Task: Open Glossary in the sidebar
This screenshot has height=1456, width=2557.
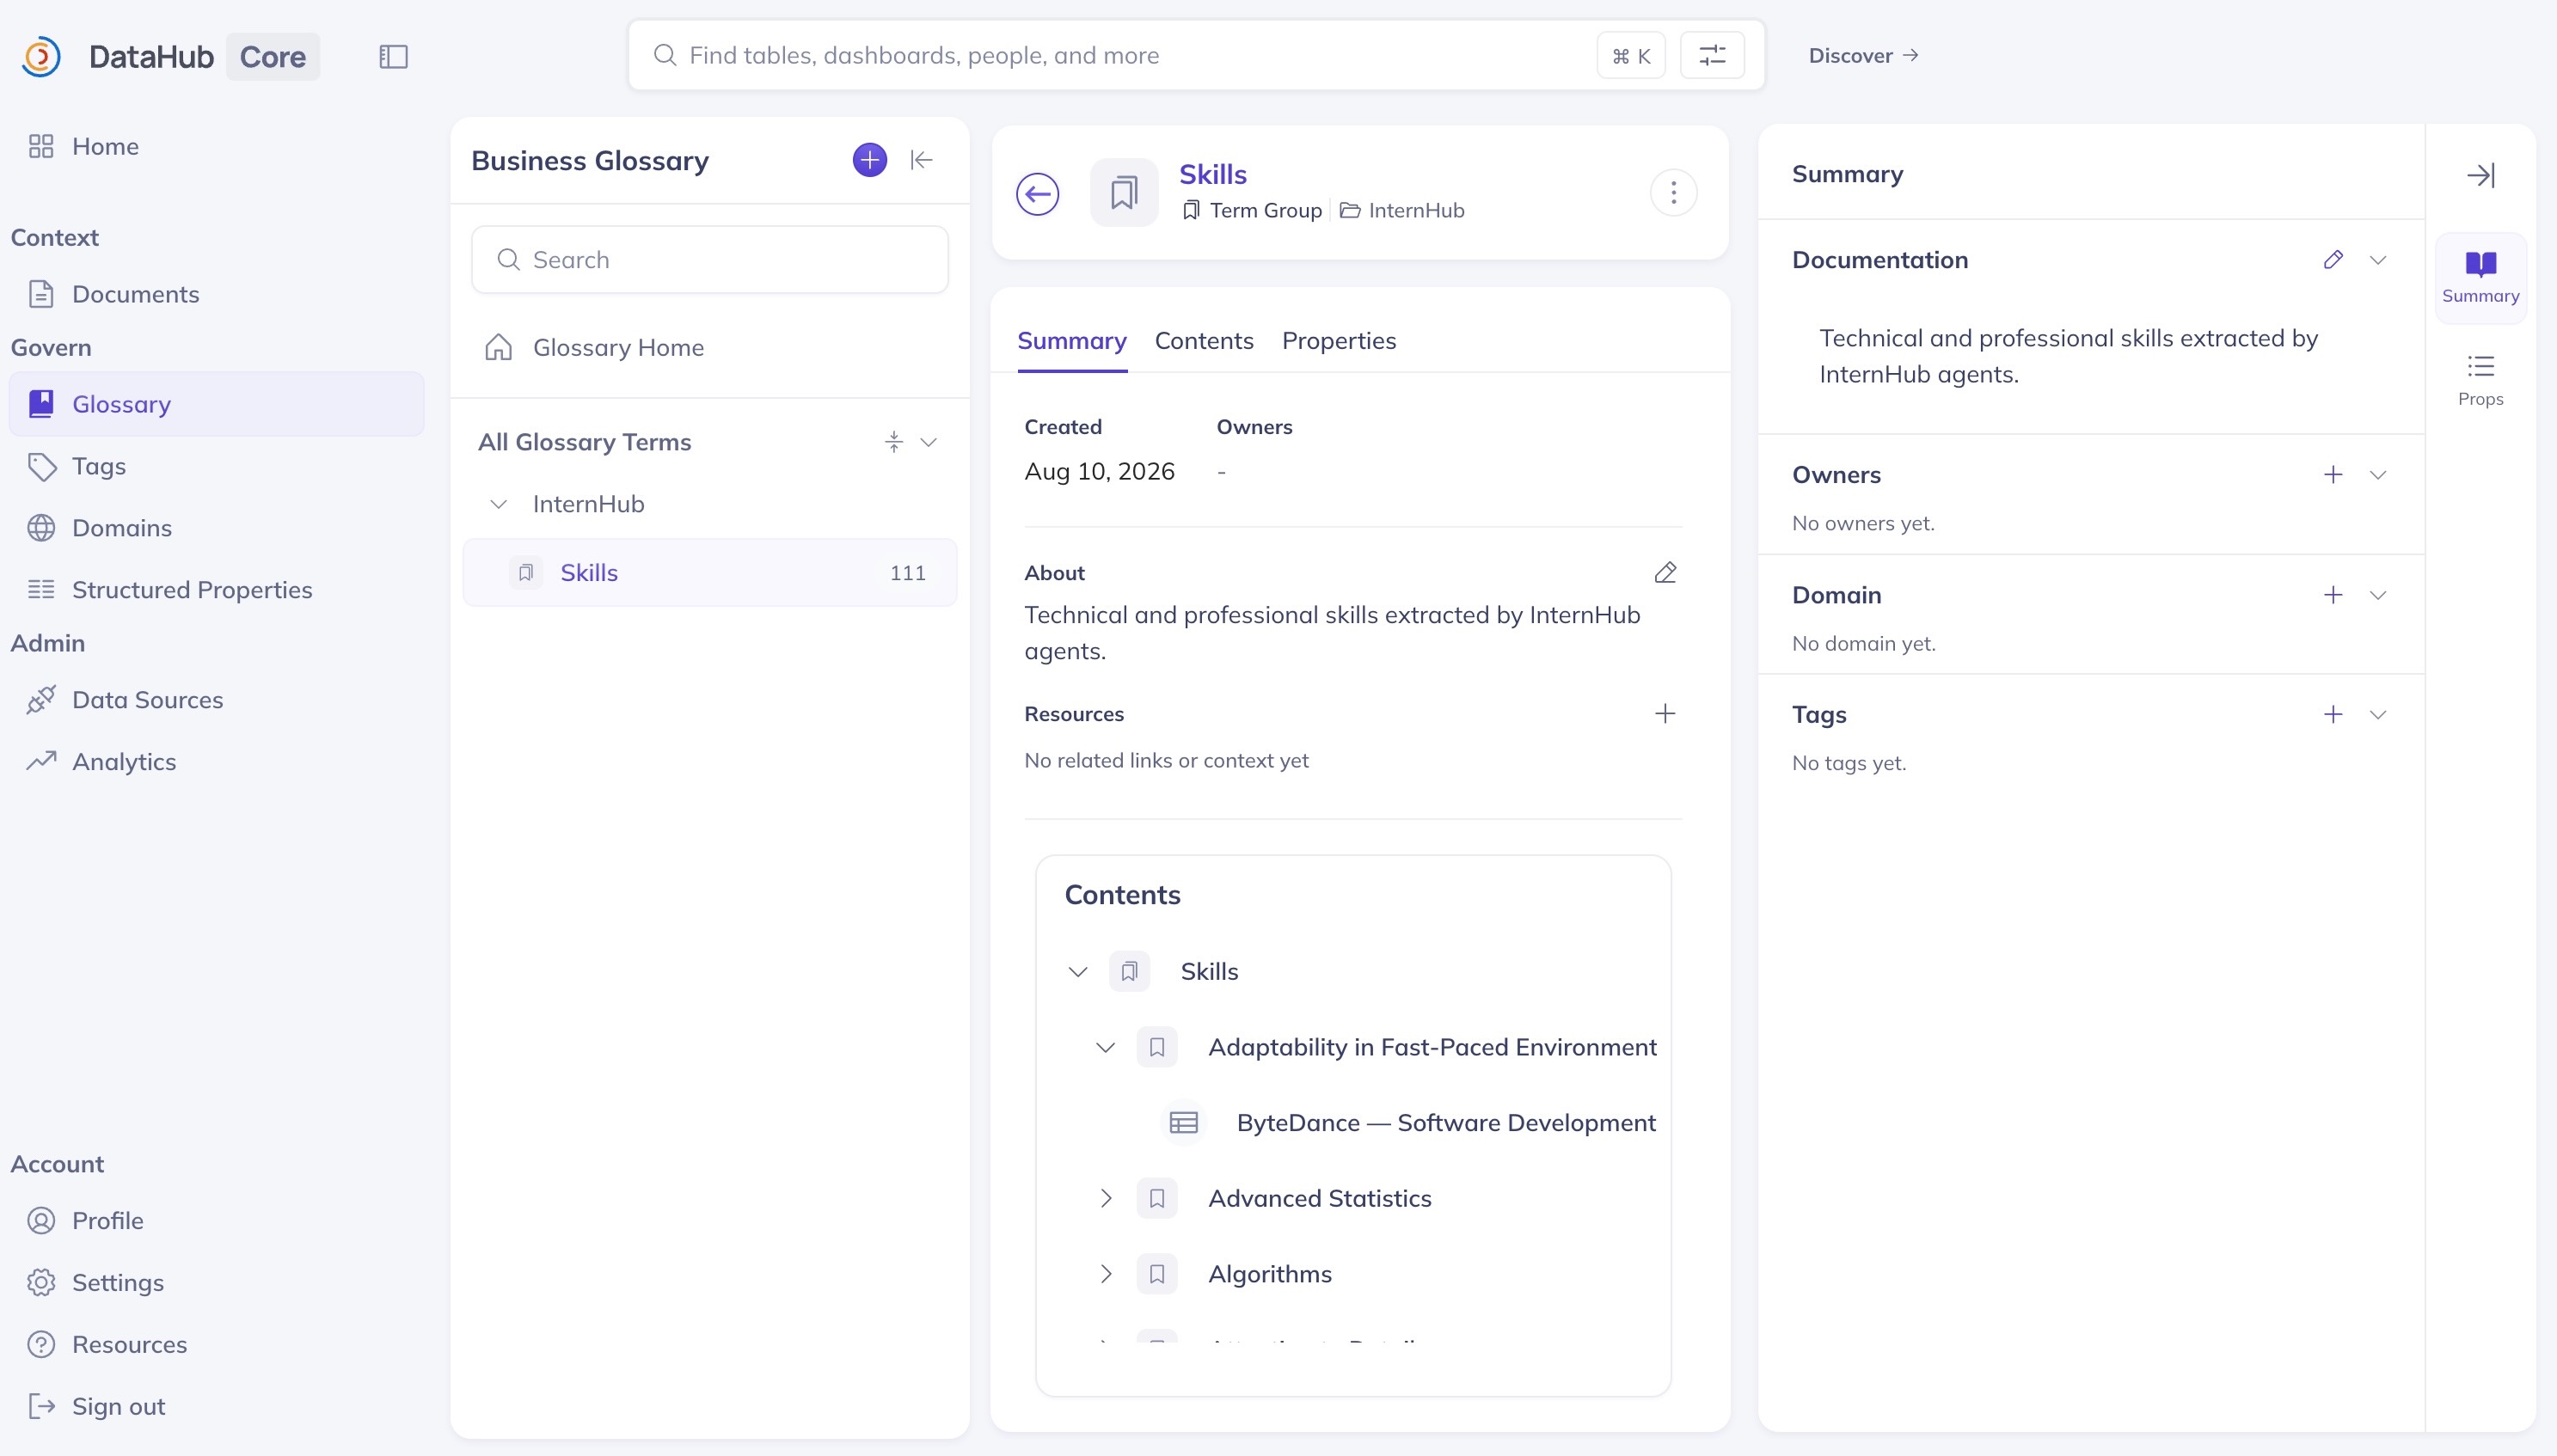Action: tap(217, 404)
